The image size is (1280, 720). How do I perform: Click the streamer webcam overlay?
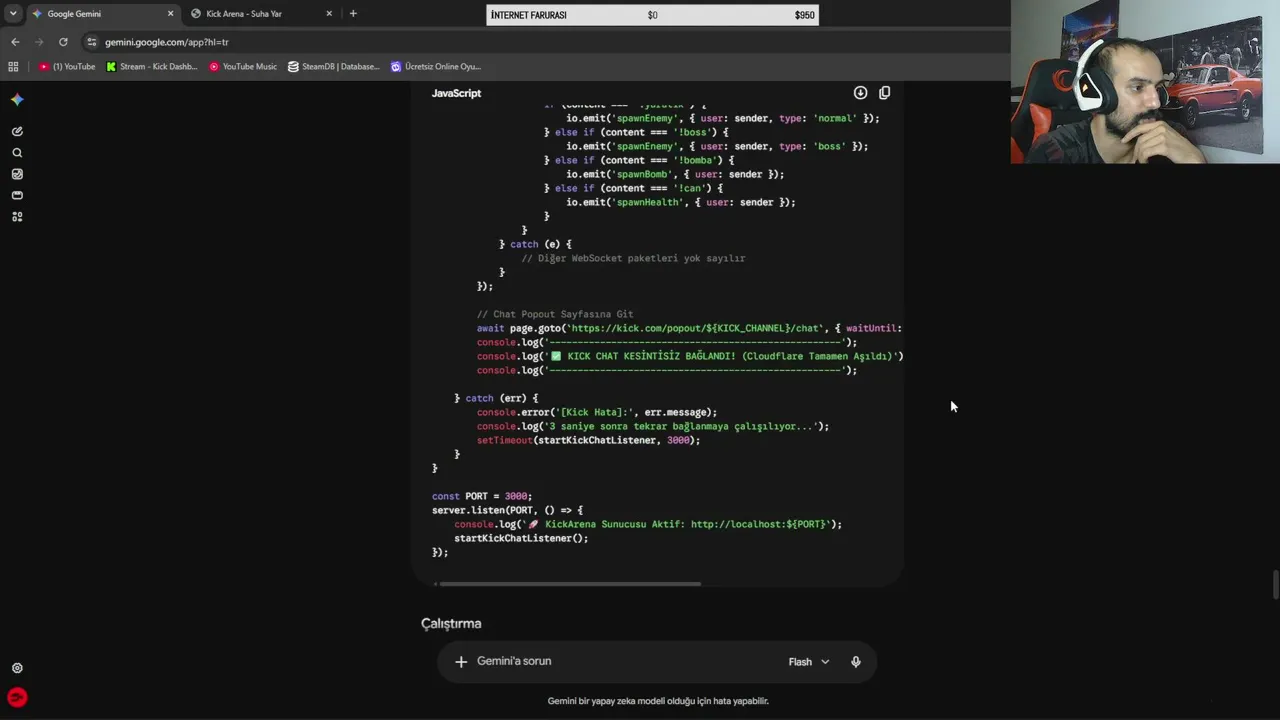coord(1145,82)
